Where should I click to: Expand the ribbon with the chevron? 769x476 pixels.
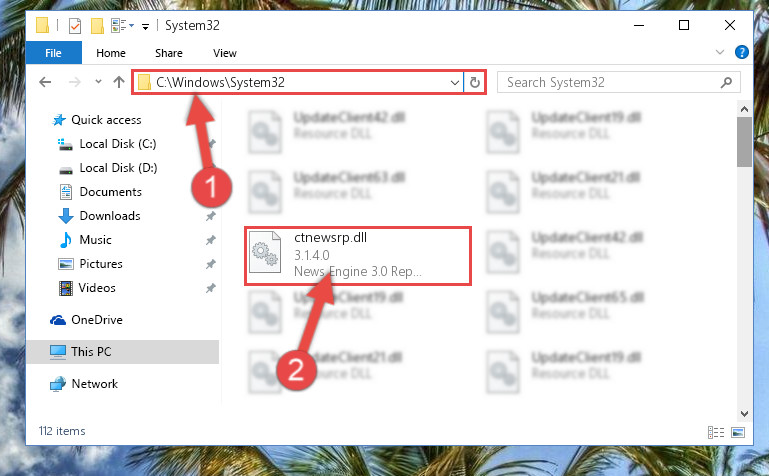pyautogui.click(x=719, y=52)
